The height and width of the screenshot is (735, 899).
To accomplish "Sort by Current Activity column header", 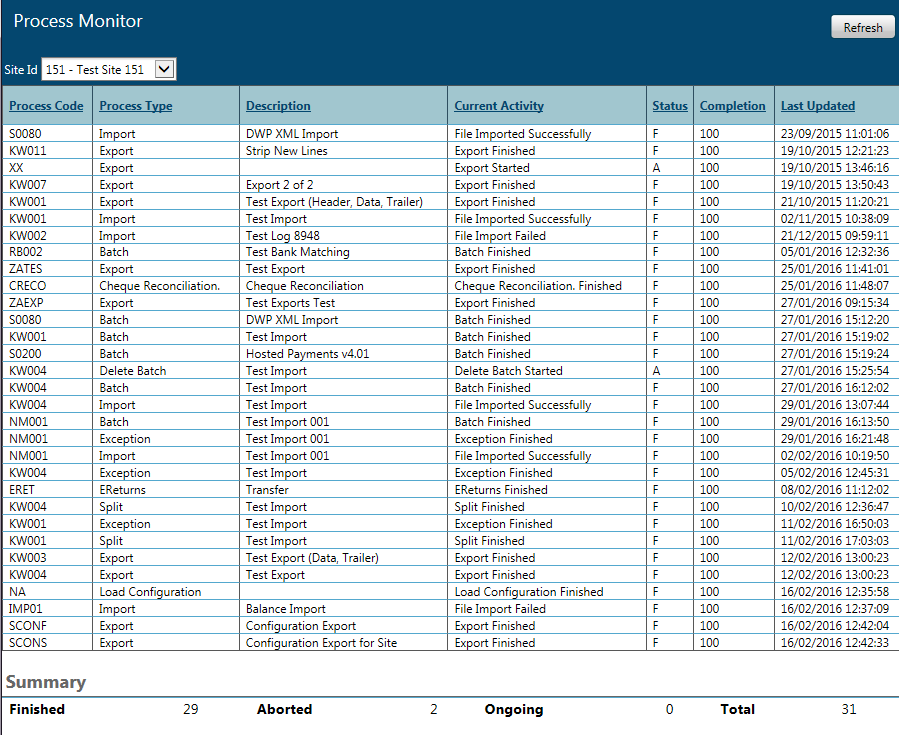I will pyautogui.click(x=499, y=106).
